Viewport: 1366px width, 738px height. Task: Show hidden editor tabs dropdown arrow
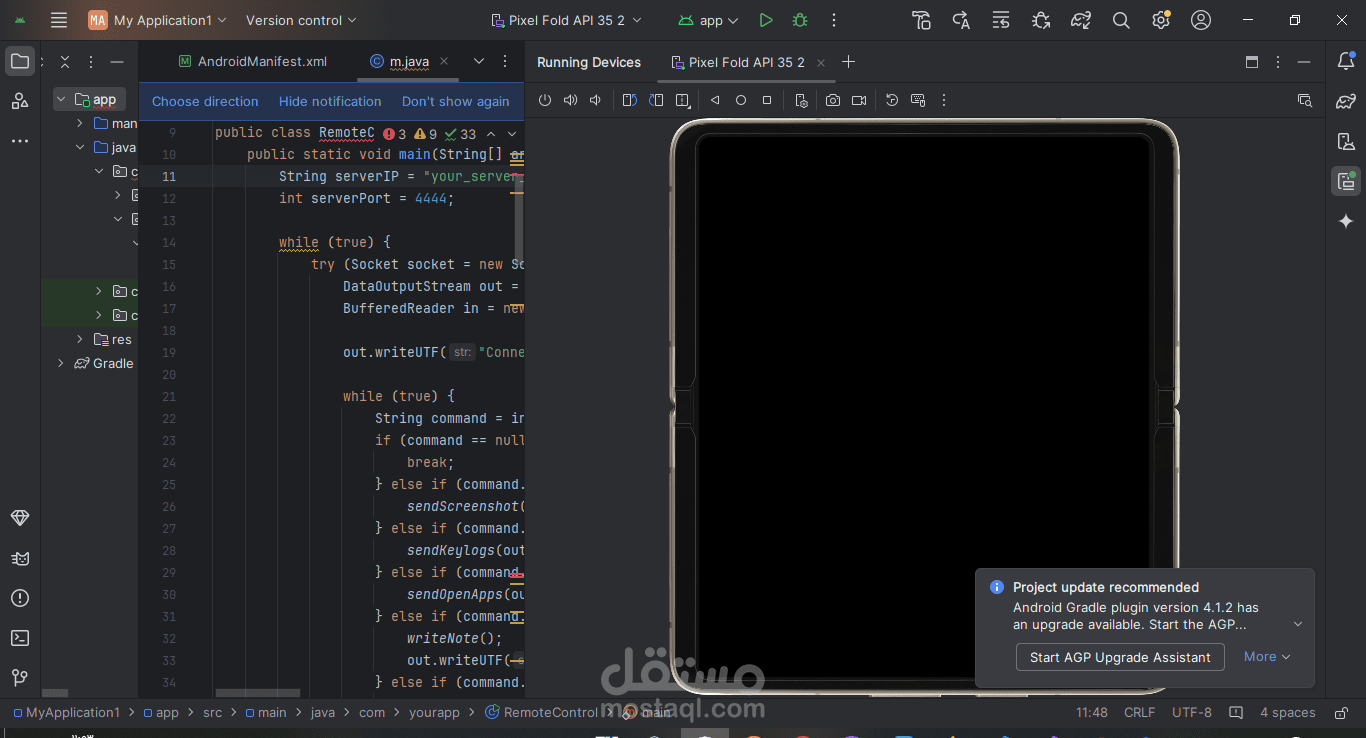tap(478, 61)
